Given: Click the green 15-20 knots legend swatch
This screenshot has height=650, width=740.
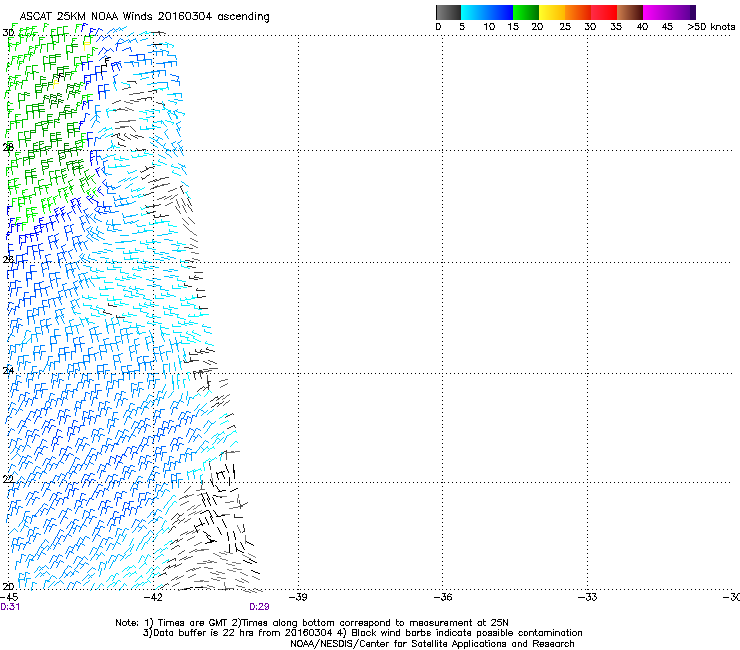Looking at the screenshot, I should coord(526,12).
